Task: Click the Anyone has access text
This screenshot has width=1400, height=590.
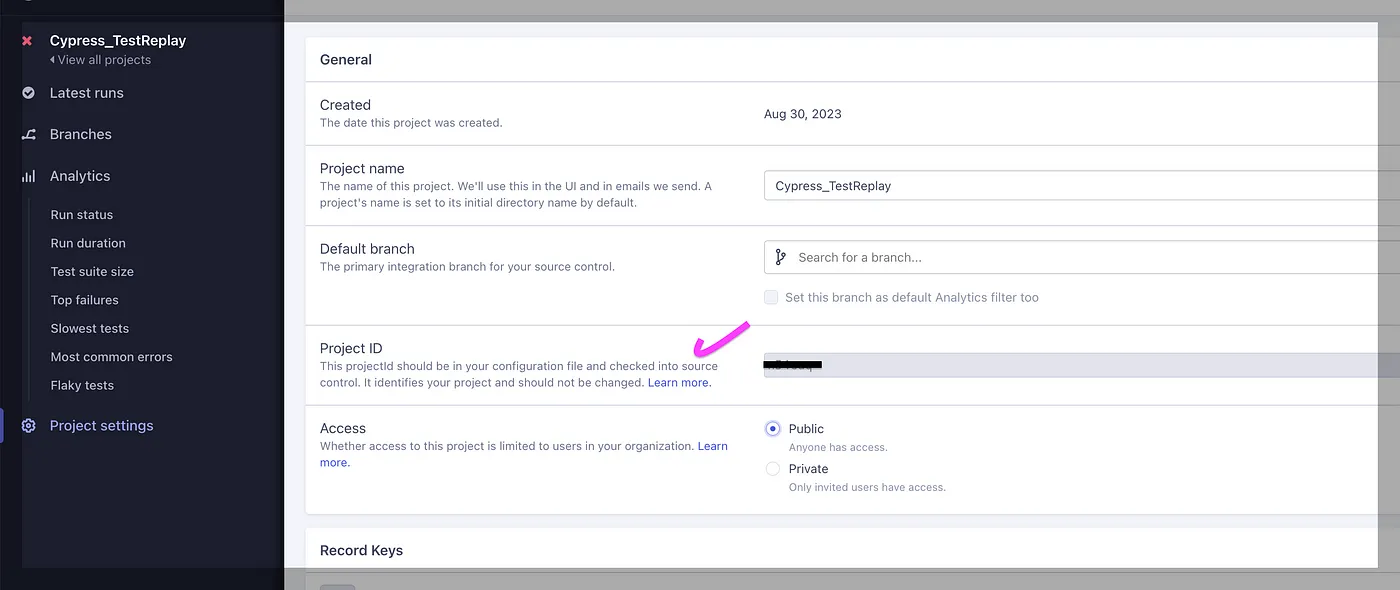Action: click(838, 447)
